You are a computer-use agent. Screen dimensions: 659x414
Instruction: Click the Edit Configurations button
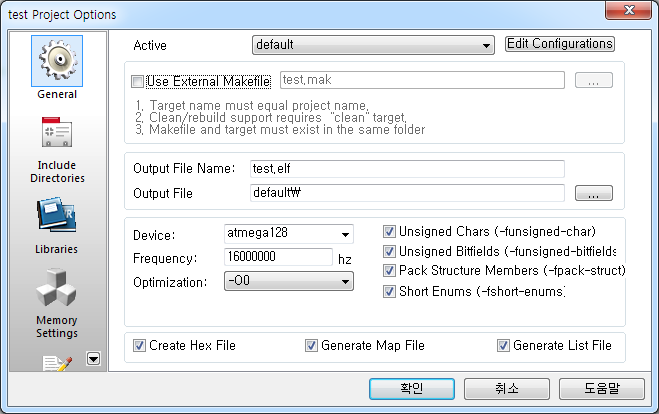[x=559, y=44]
